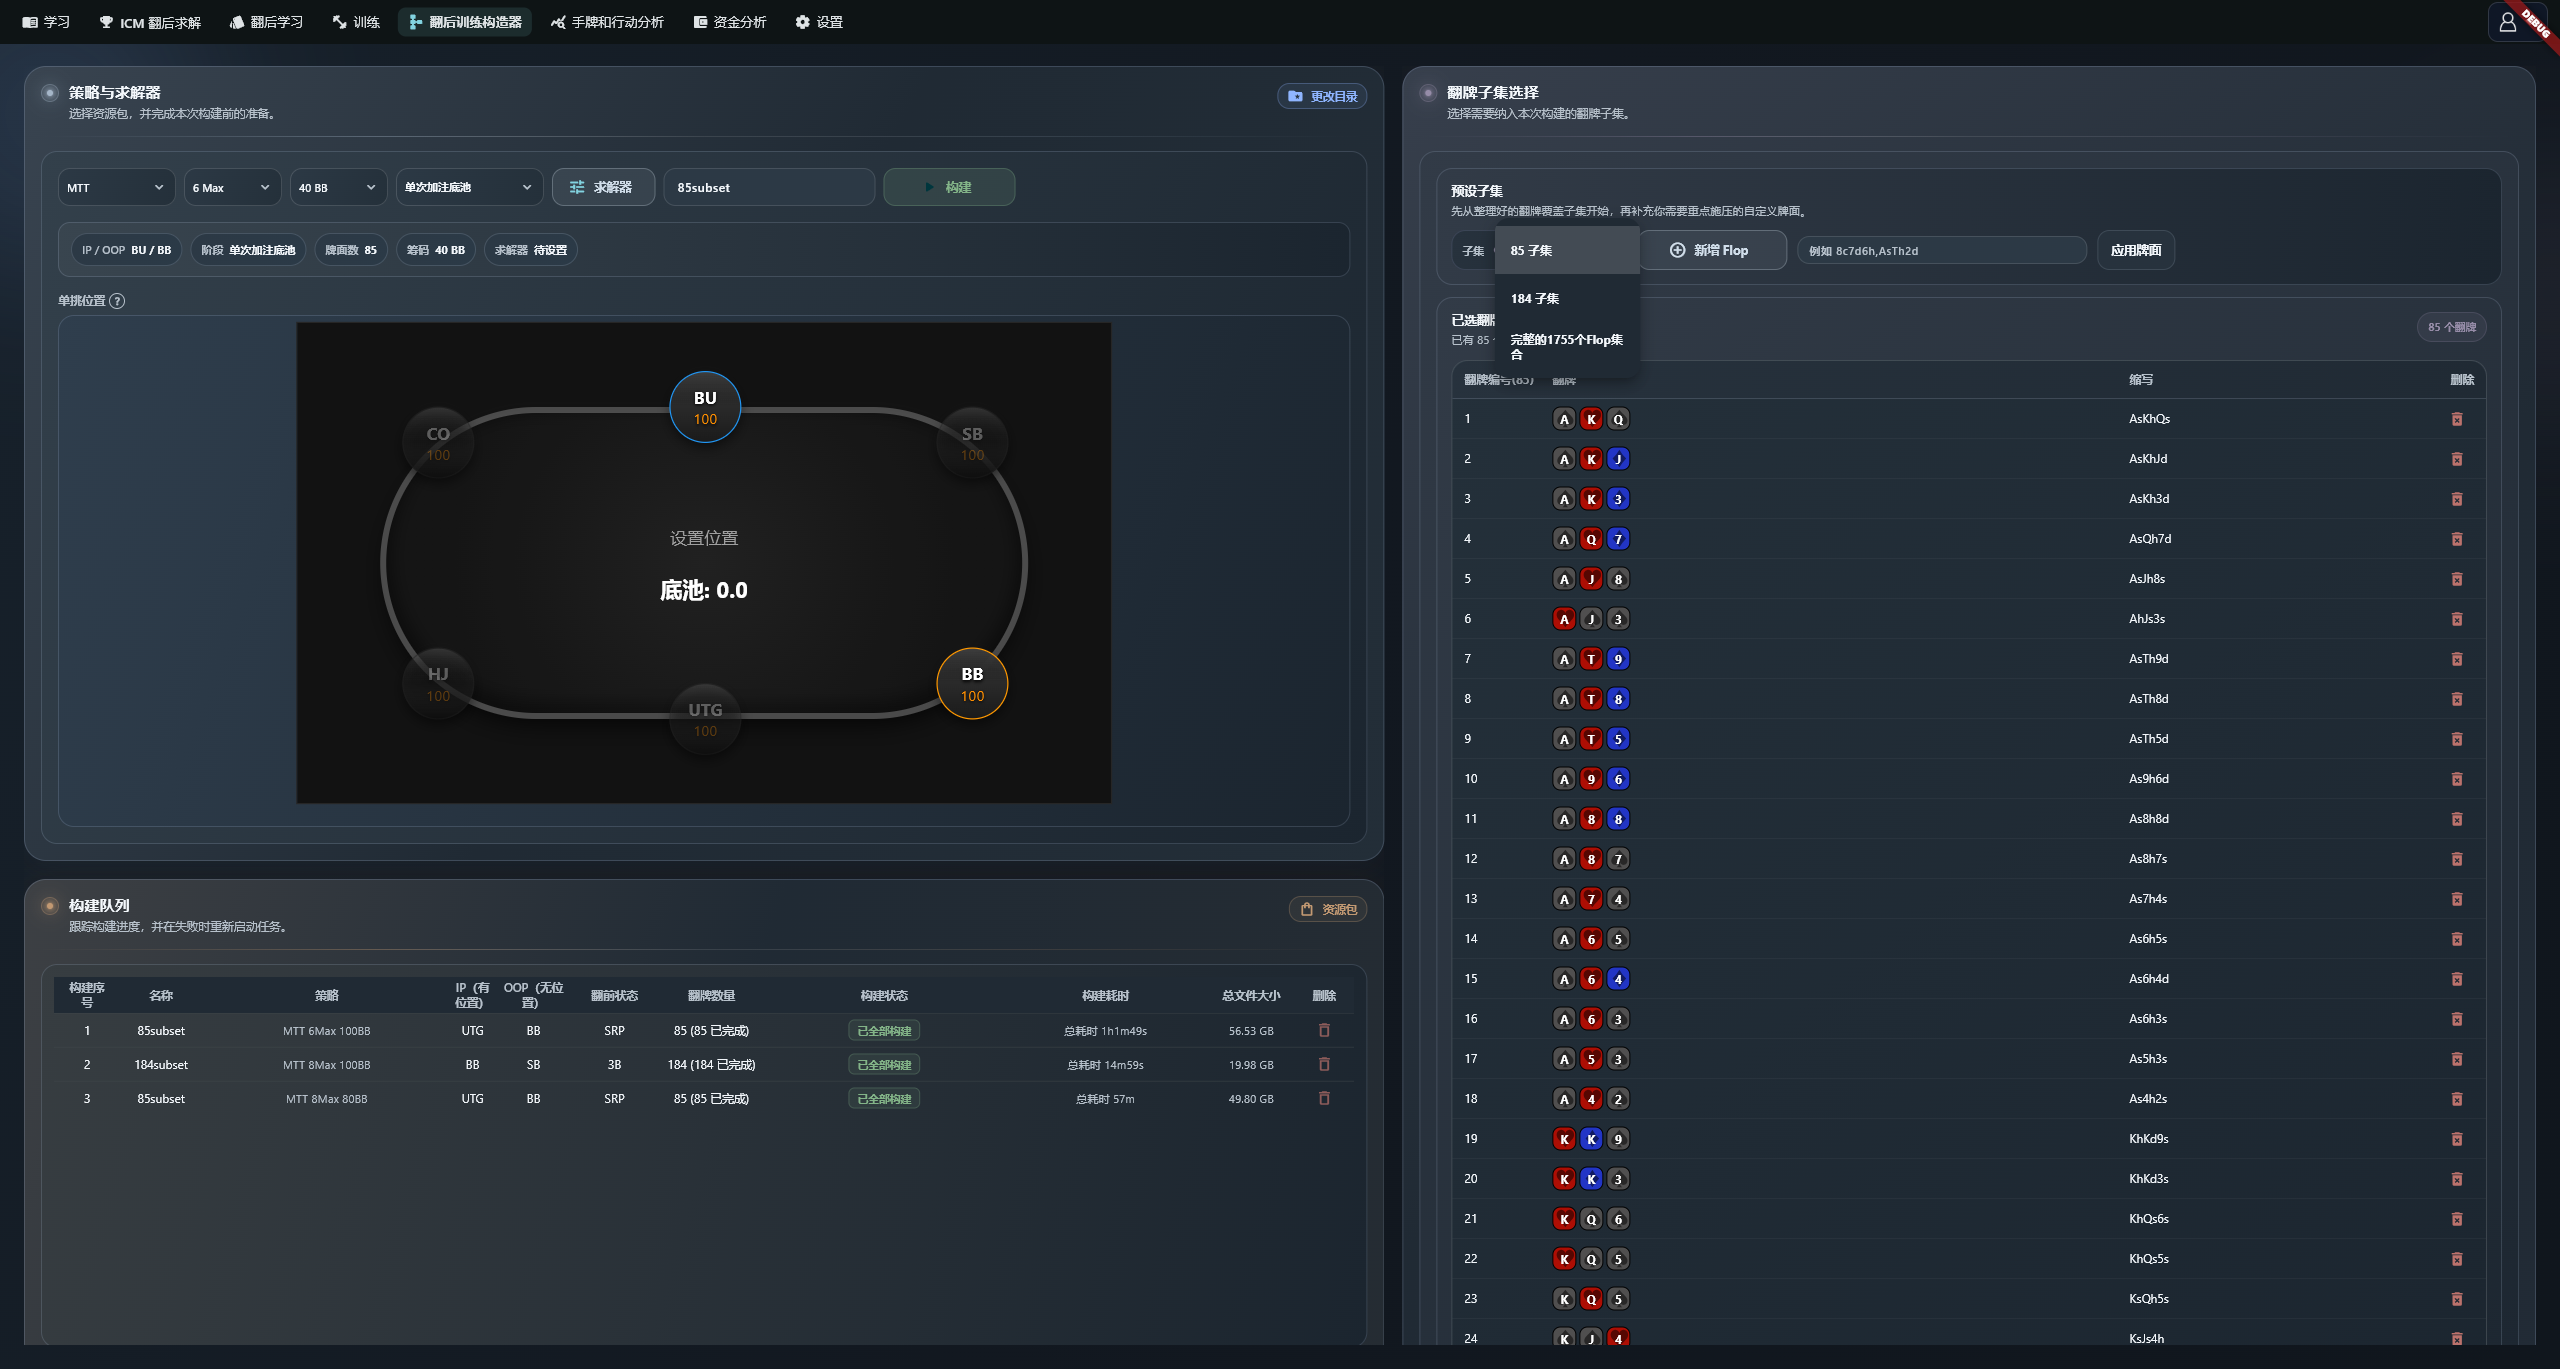The height and width of the screenshot is (1369, 2560).
Task: Open the 设置 tab
Action: (819, 22)
